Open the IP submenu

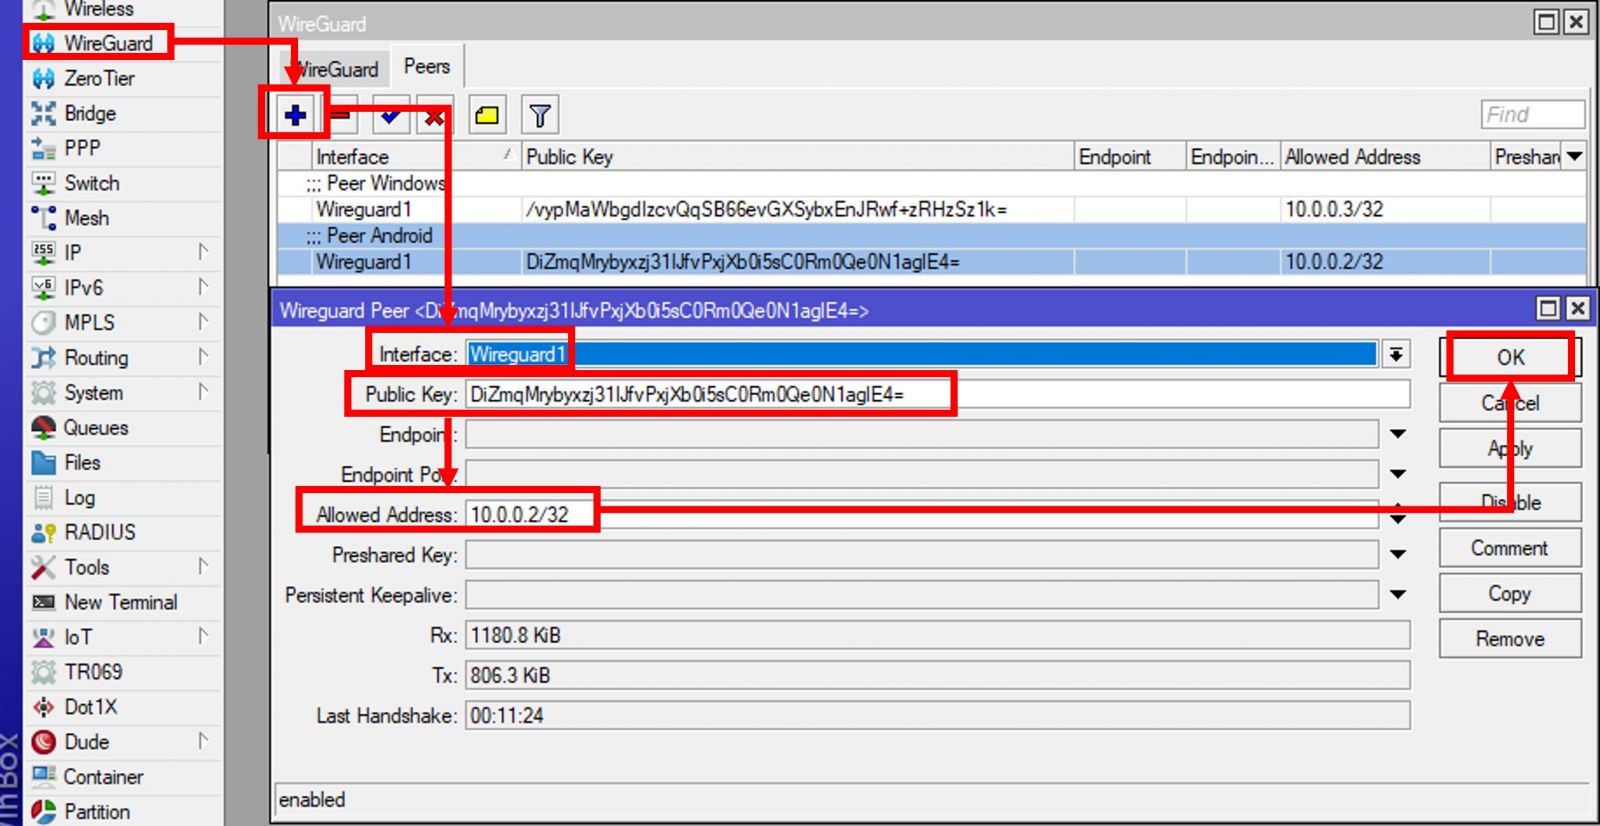coord(73,253)
